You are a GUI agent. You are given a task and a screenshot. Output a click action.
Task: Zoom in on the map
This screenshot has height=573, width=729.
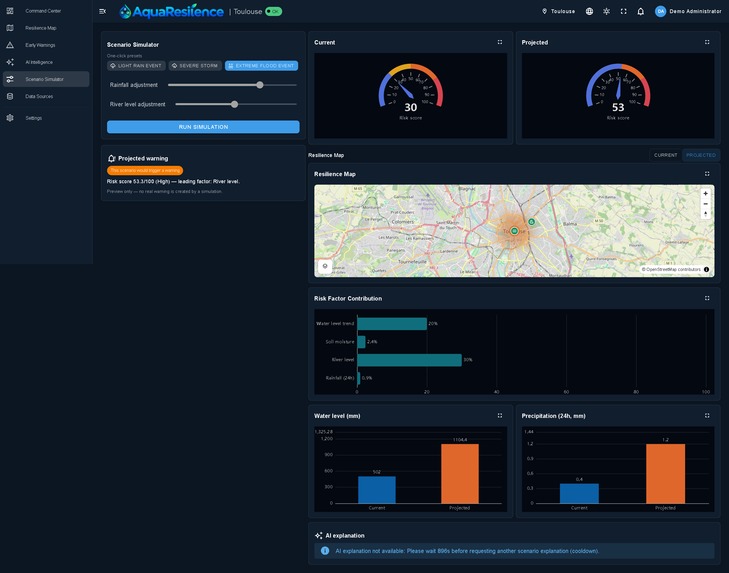click(705, 193)
